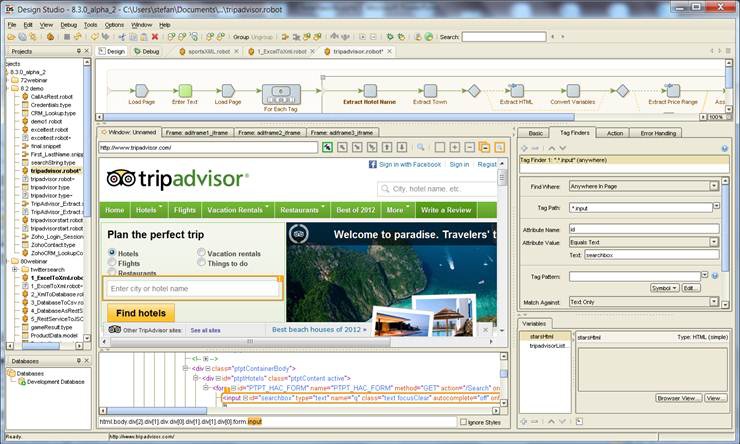Image resolution: width=740 pixels, height=444 pixels.
Task: Switch to the Error Handling tab
Action: [x=658, y=134]
